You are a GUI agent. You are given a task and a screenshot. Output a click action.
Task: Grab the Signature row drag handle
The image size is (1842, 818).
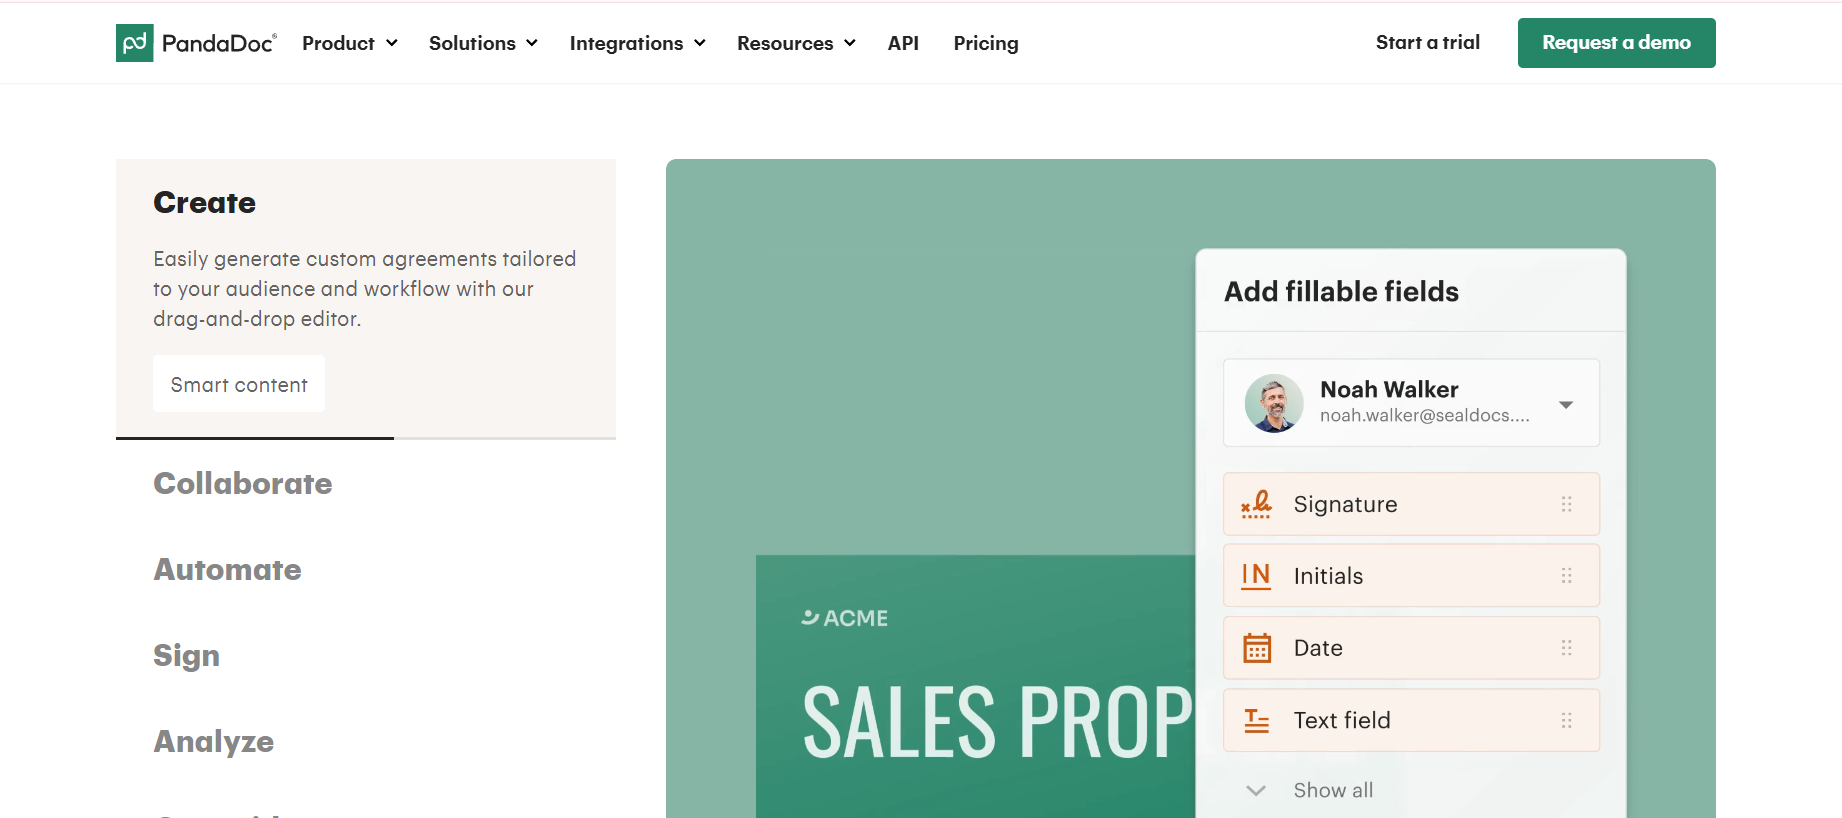coord(1567,504)
